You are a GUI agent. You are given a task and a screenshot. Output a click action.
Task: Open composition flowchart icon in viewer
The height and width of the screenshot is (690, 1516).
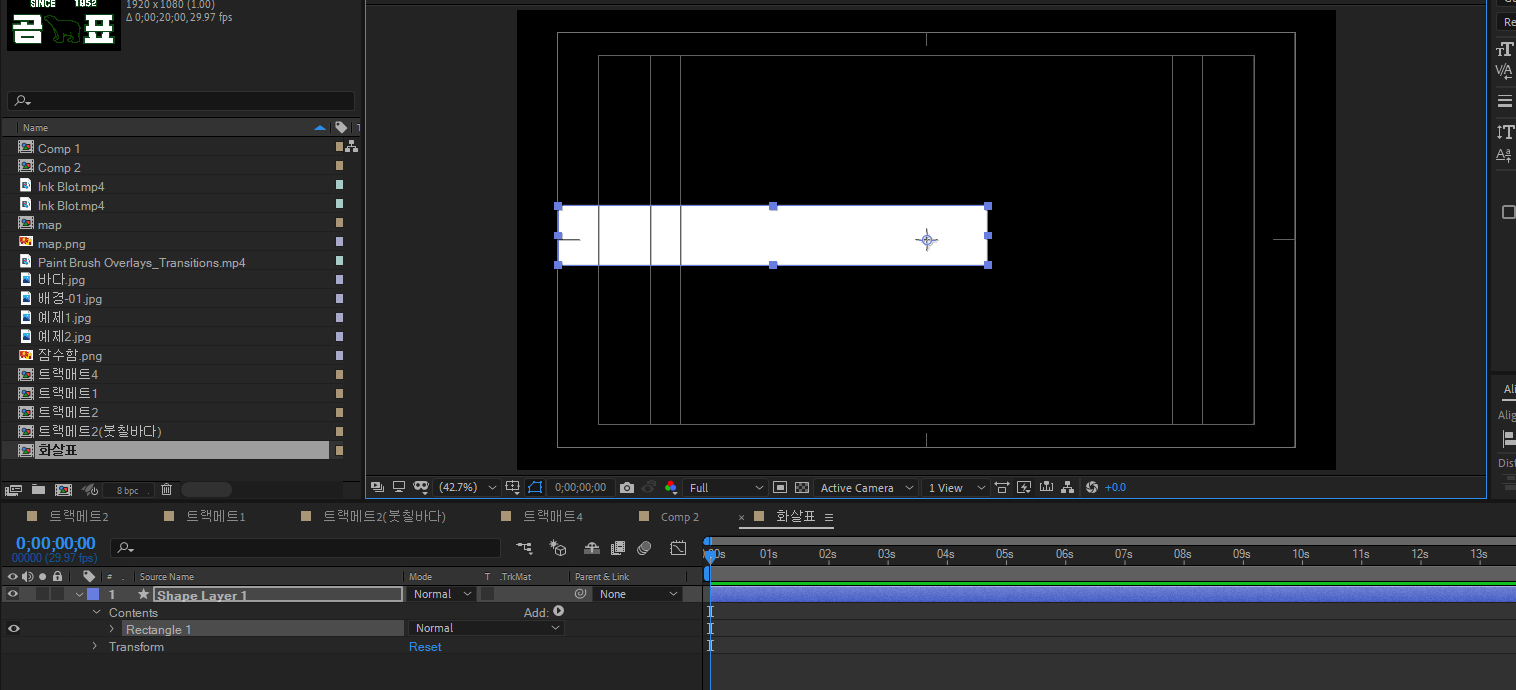[1068, 487]
